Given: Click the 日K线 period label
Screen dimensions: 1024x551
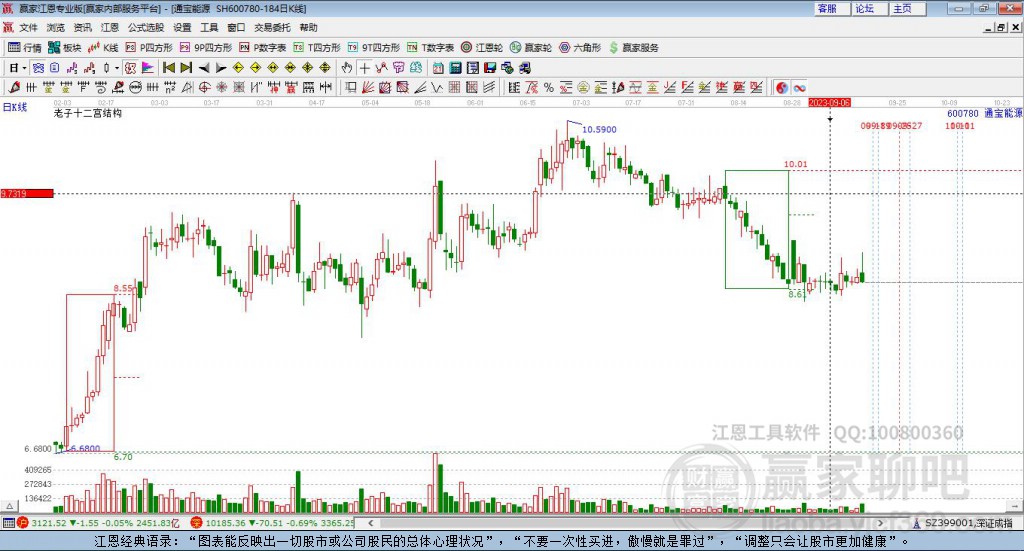Looking at the screenshot, I should 15,107.
